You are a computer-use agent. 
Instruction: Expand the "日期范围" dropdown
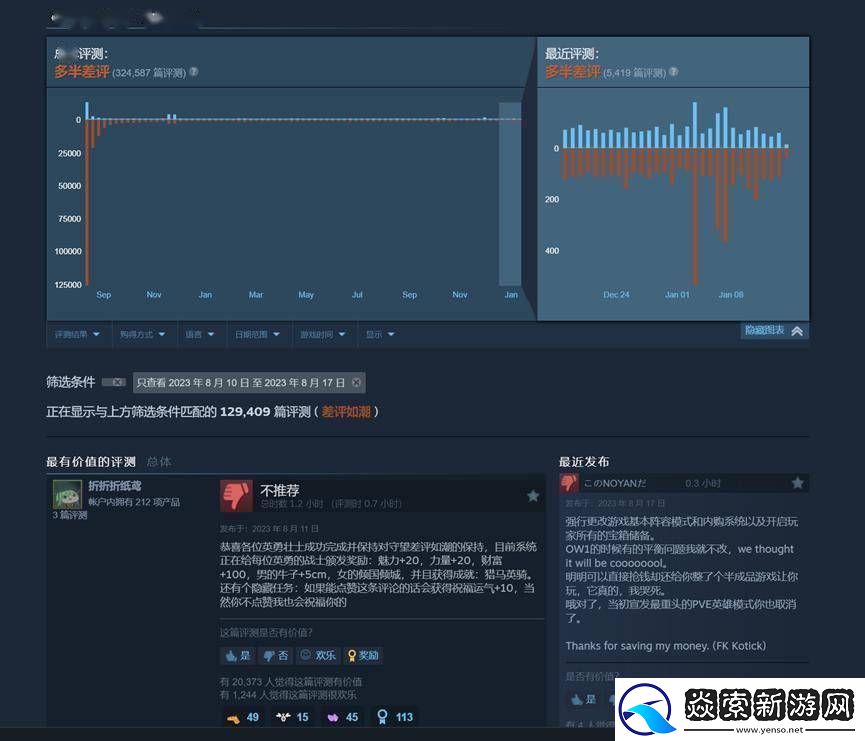click(x=258, y=334)
